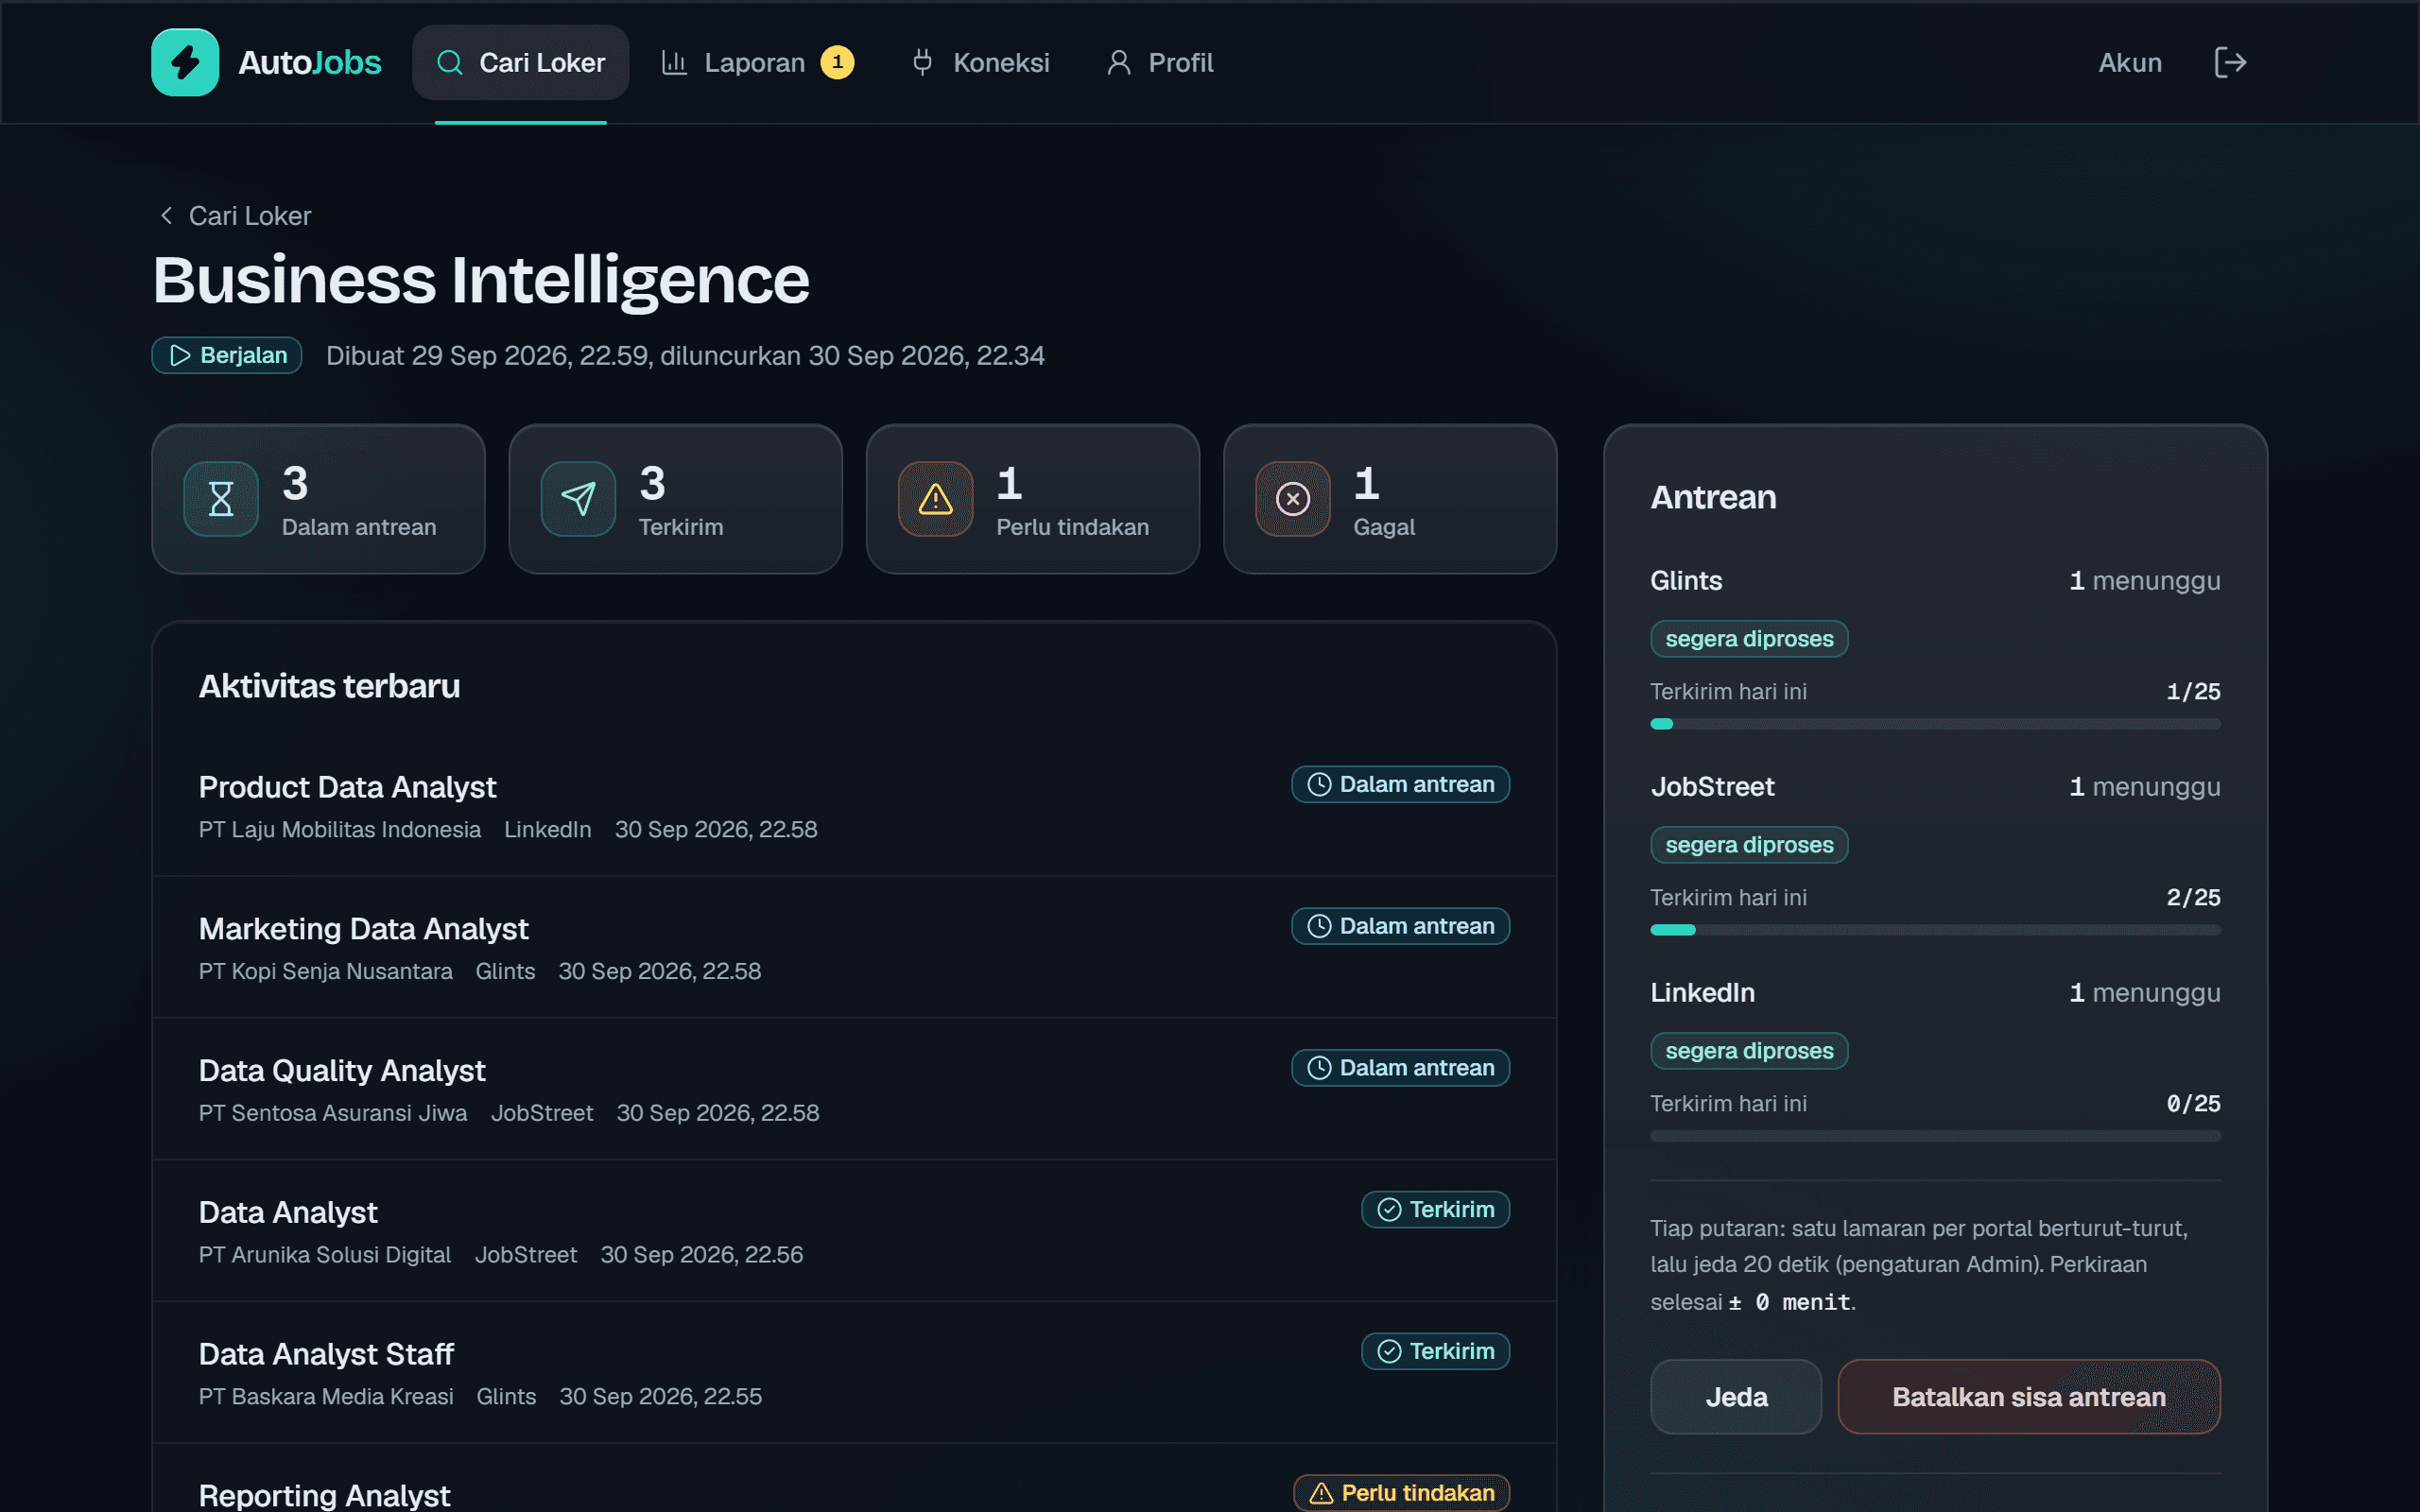The image size is (2420, 1512).
Task: Click the logout icon next to Akun
Action: (2230, 62)
